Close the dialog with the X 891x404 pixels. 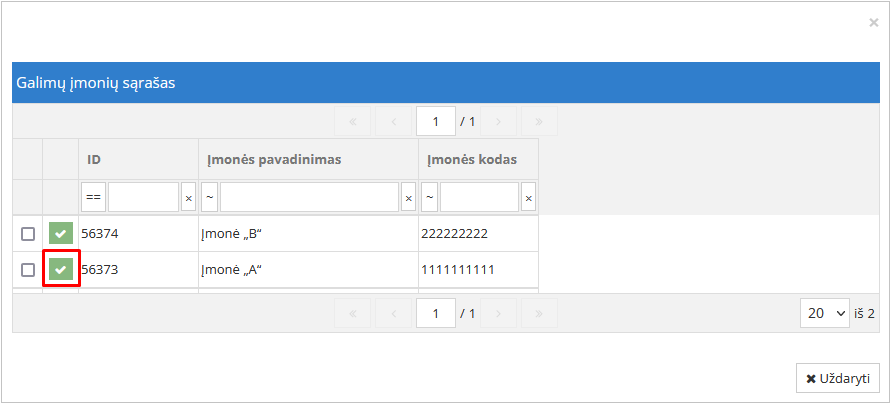[874, 22]
